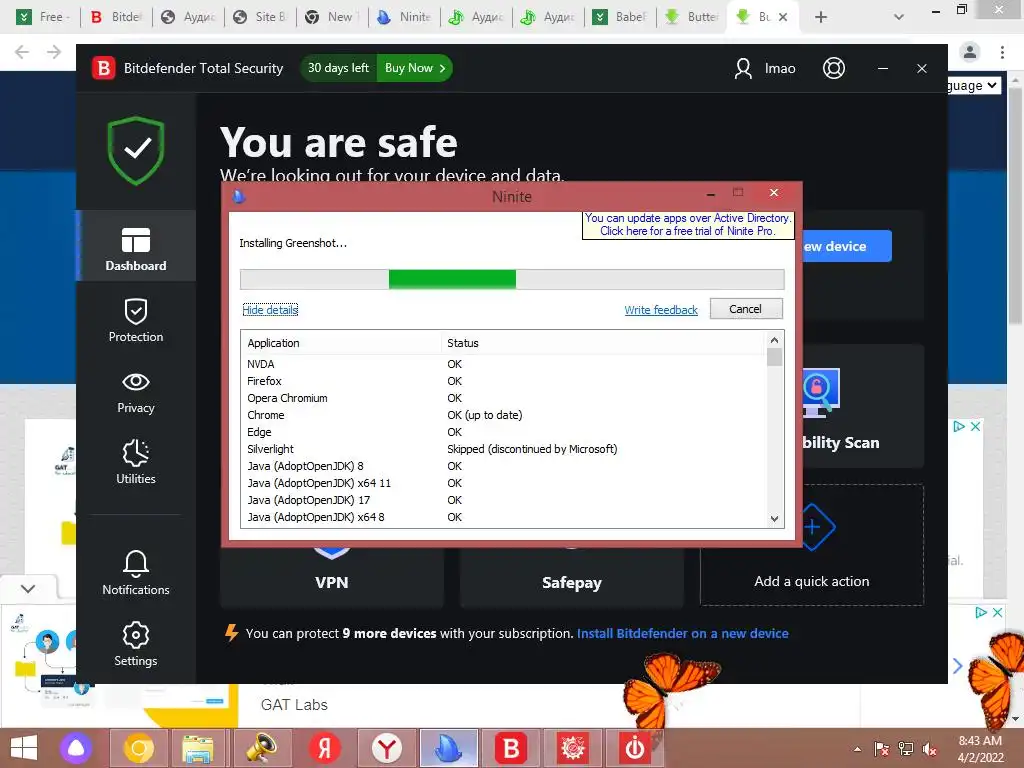The width and height of the screenshot is (1024, 768).
Task: Open File Explorer from the taskbar
Action: [198, 748]
